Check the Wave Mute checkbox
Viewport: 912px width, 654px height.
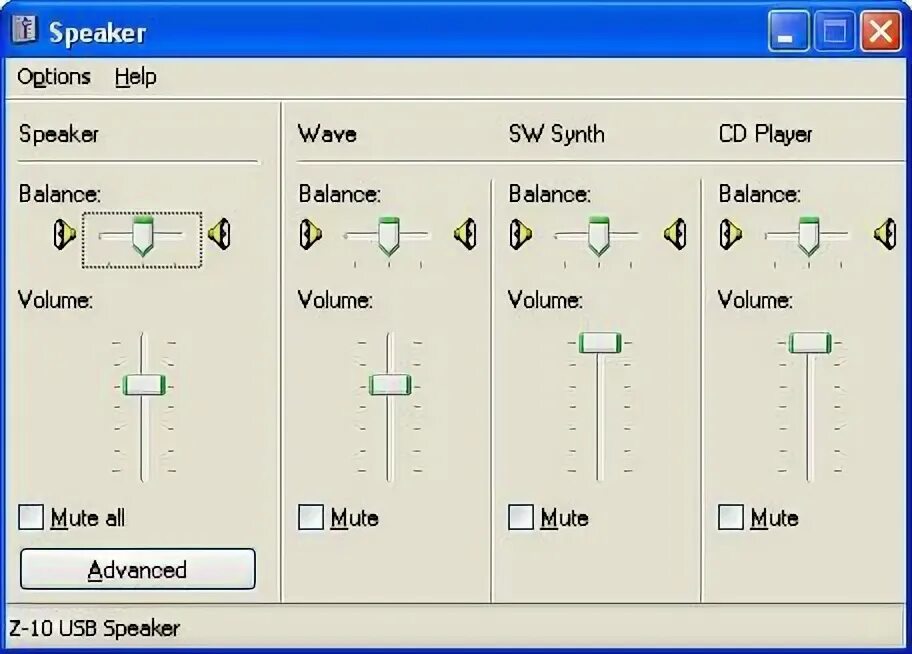311,517
